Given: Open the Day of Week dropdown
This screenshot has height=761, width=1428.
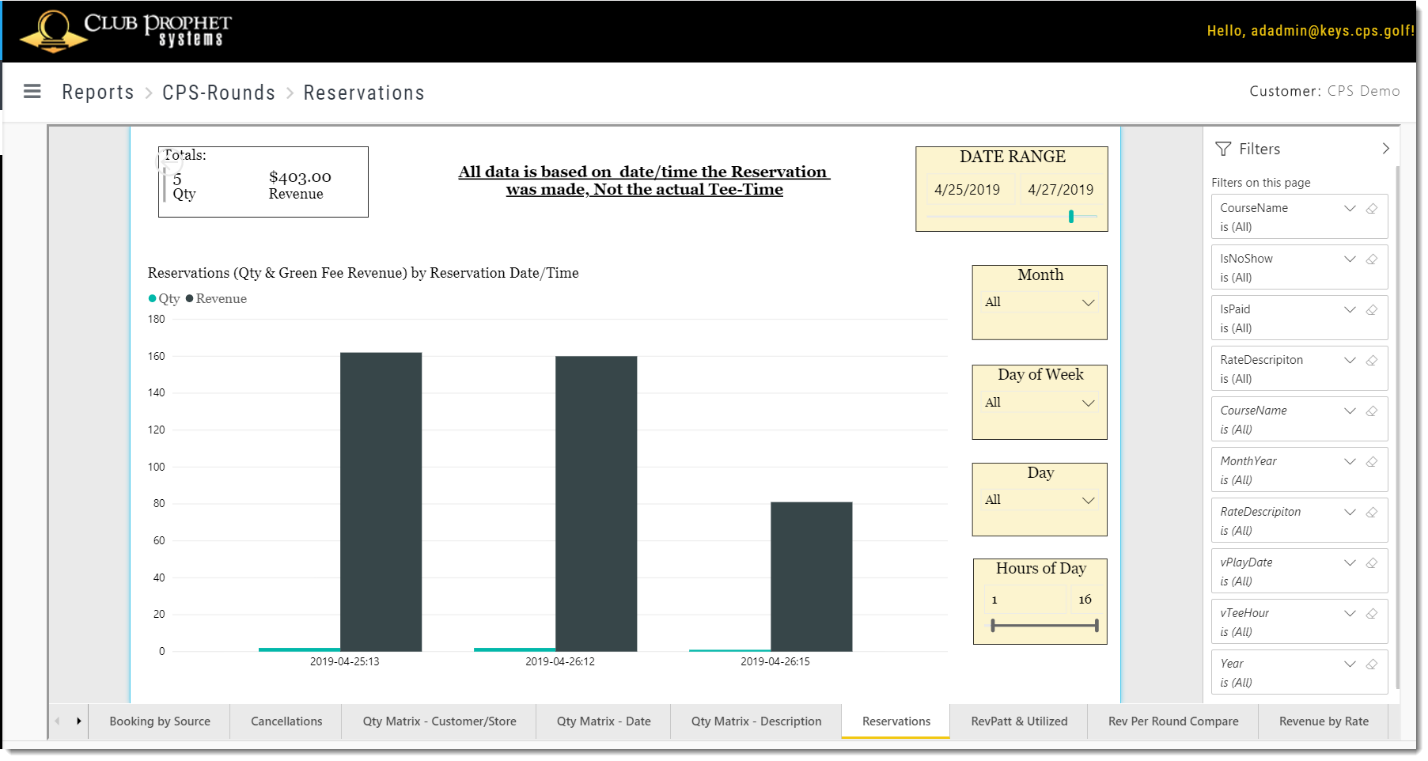Looking at the screenshot, I should pos(1040,403).
